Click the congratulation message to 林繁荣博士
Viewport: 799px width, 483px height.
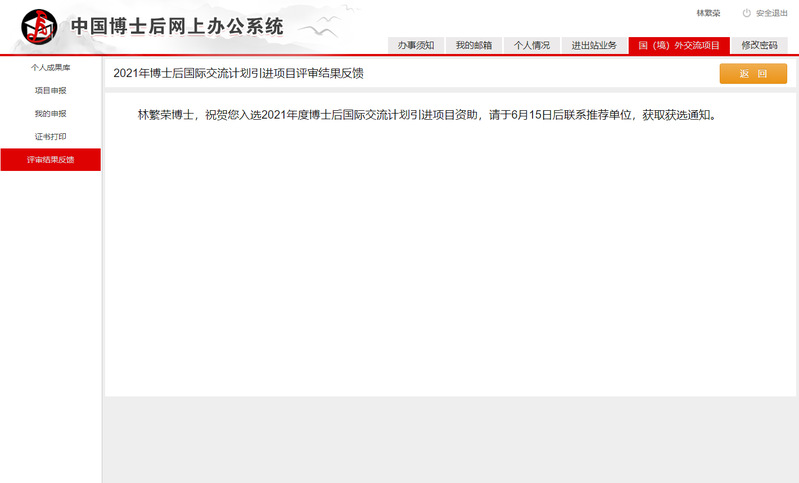point(426,114)
